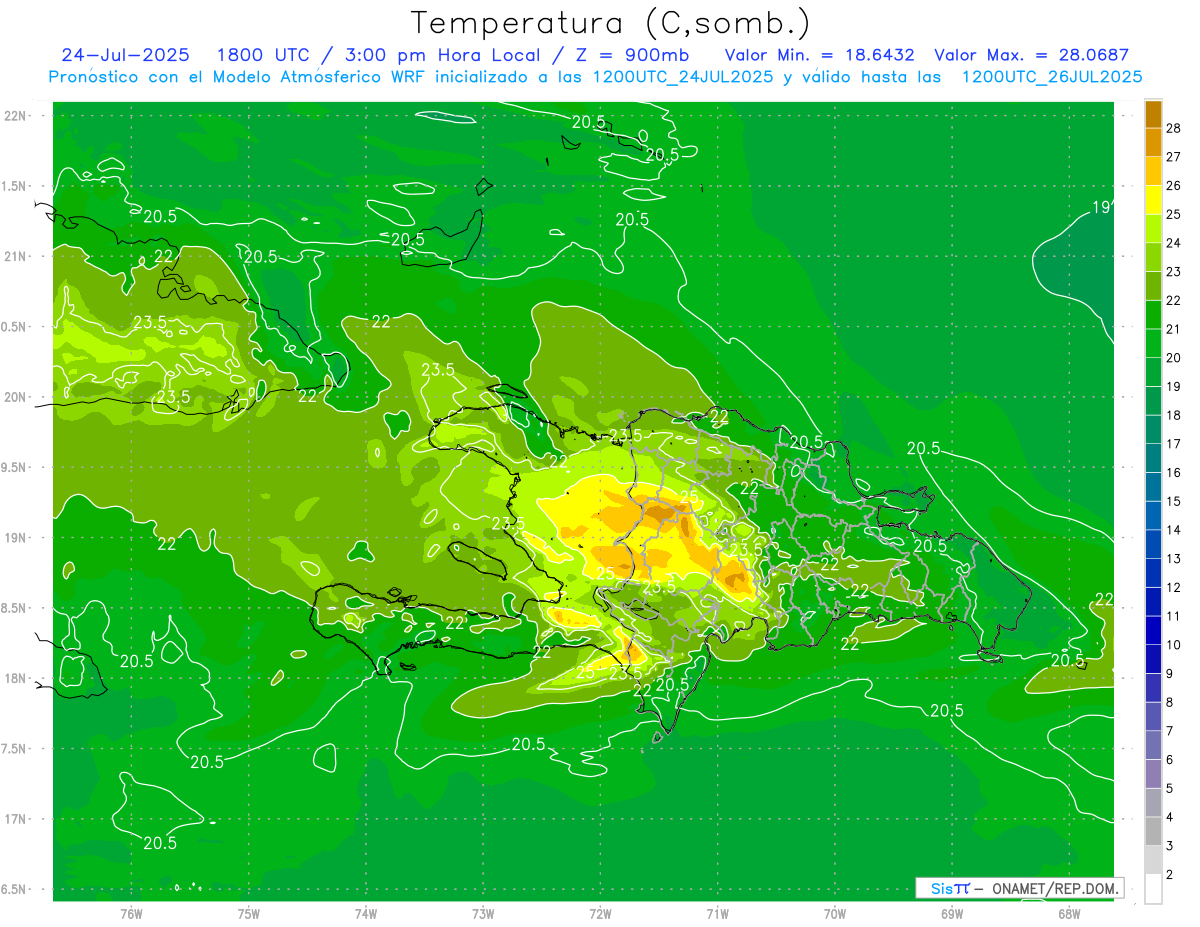Click the "20N" latitude axis label
This screenshot has width=1200, height=927.
15,397
